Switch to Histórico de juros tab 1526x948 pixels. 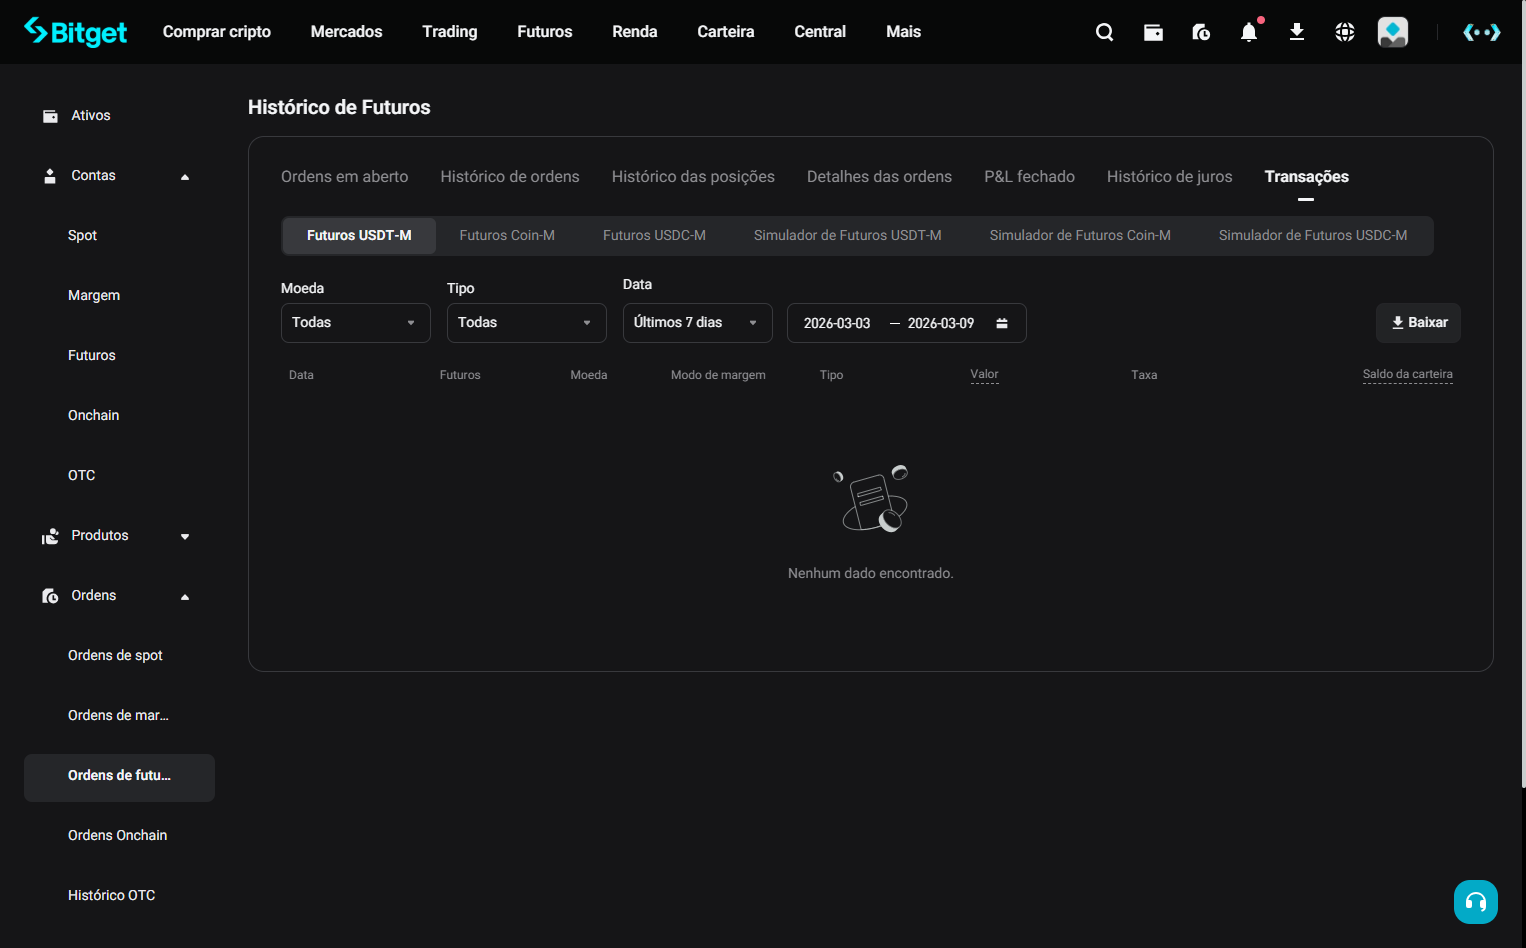coord(1169,177)
